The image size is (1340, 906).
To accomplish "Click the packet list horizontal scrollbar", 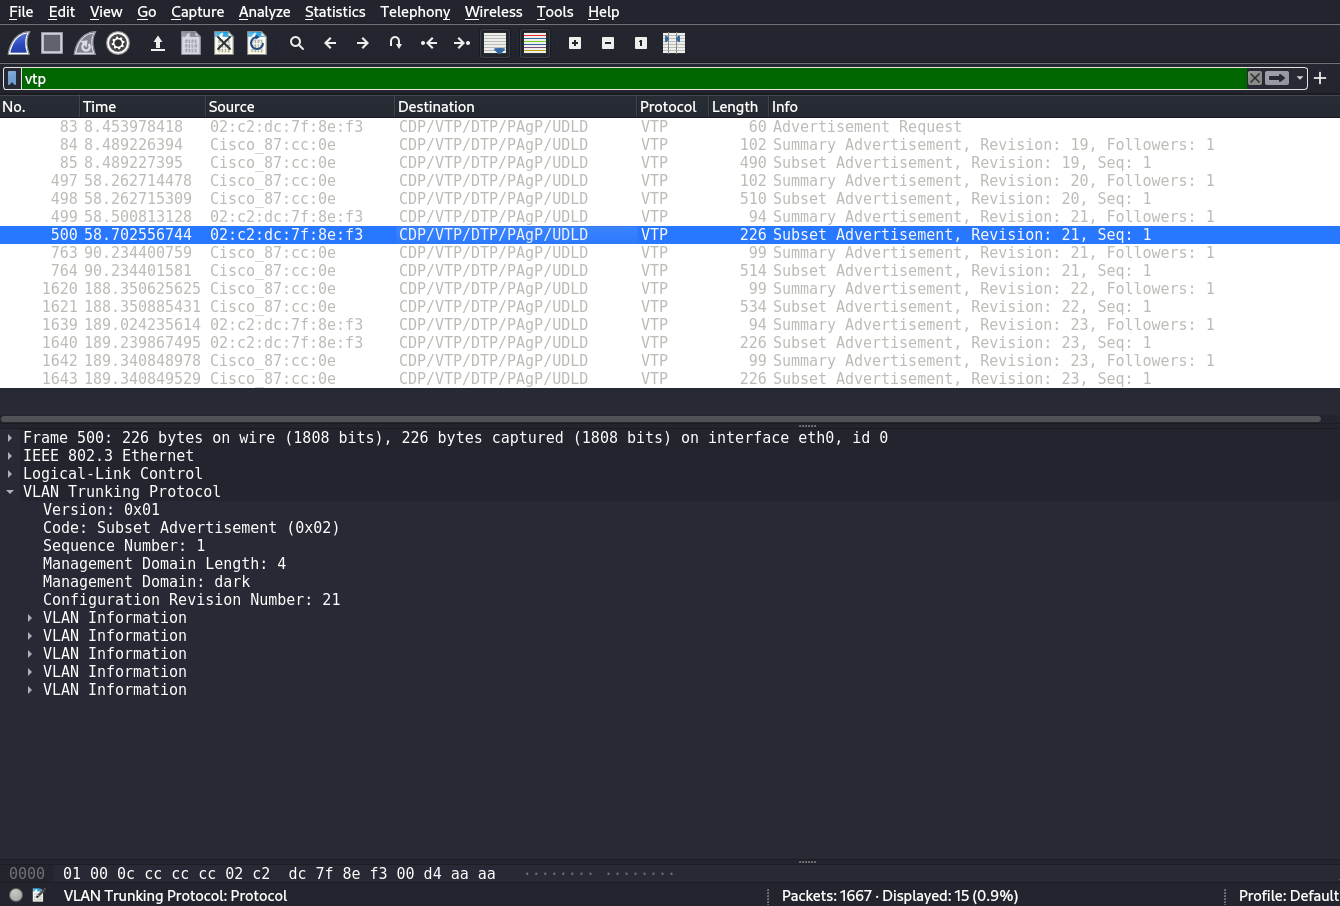I will click(x=660, y=418).
